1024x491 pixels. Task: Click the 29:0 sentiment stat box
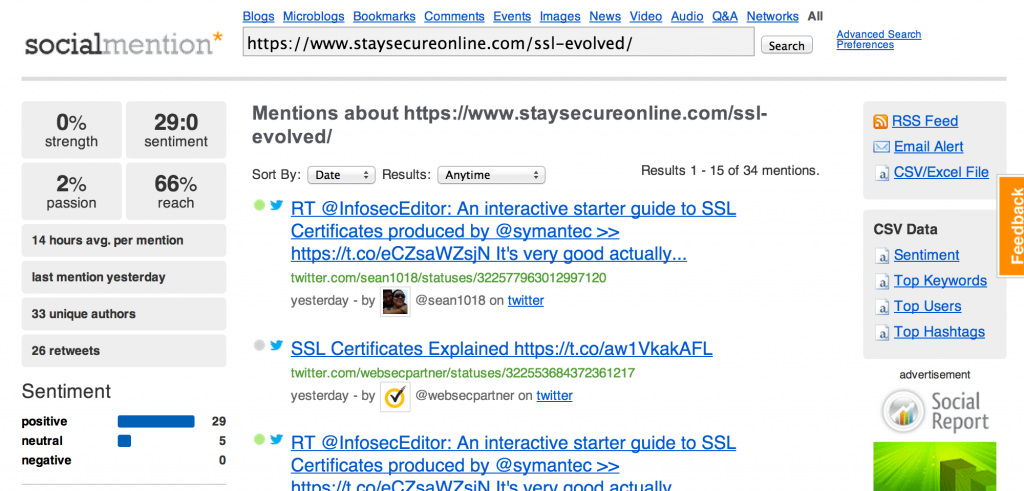point(176,130)
